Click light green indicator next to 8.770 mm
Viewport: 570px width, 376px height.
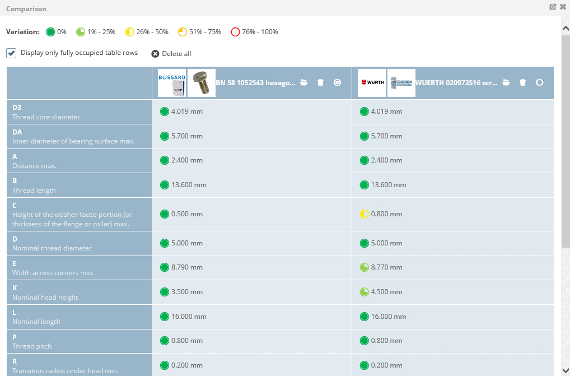click(x=364, y=267)
